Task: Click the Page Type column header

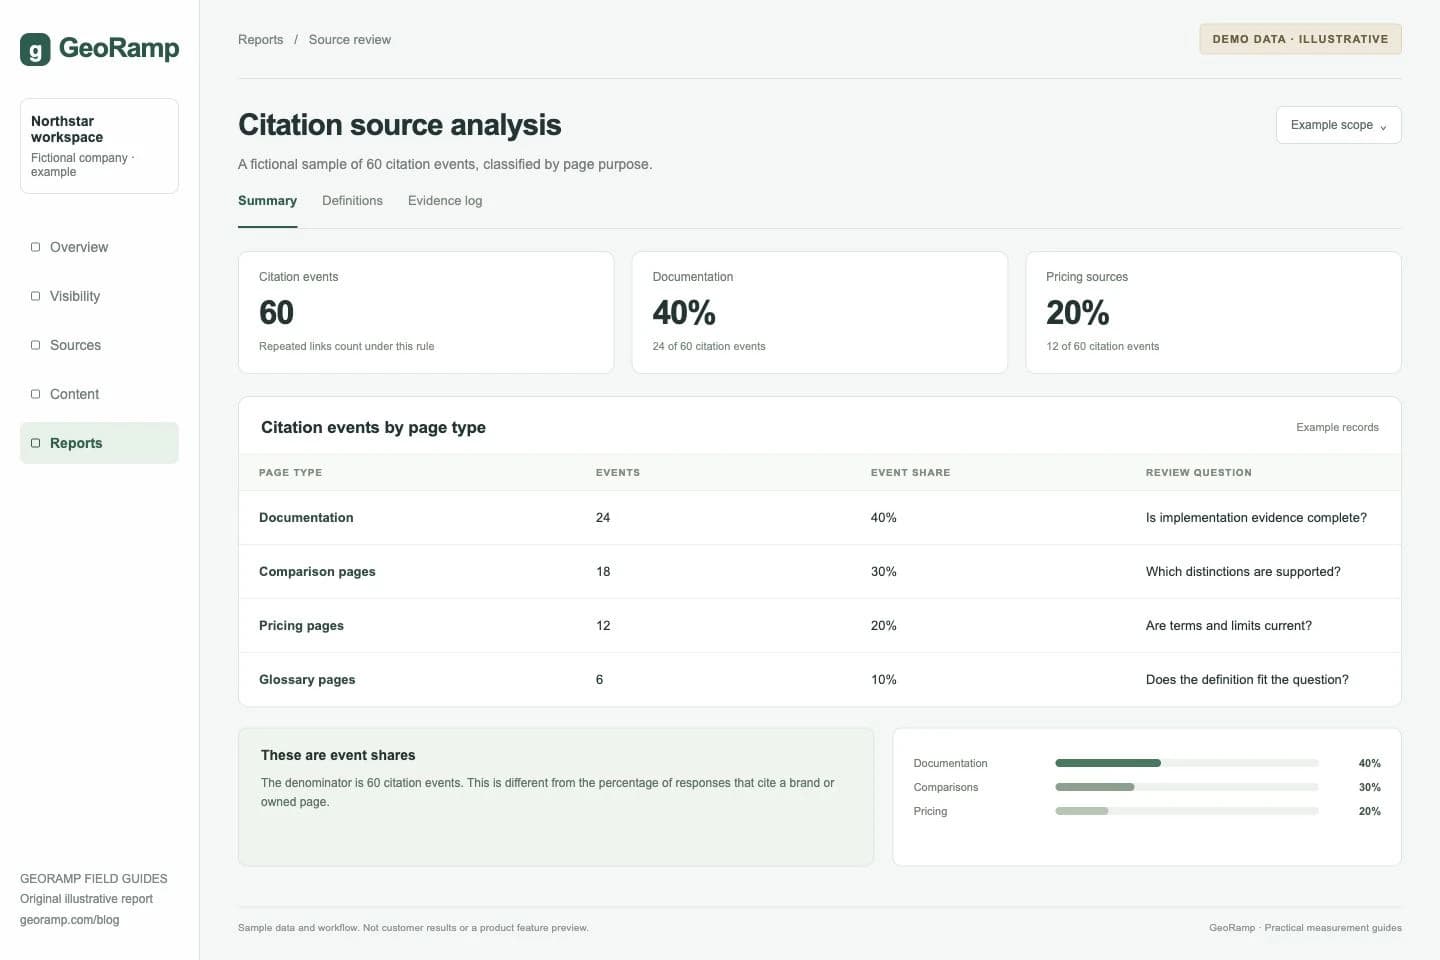Action: click(x=290, y=473)
